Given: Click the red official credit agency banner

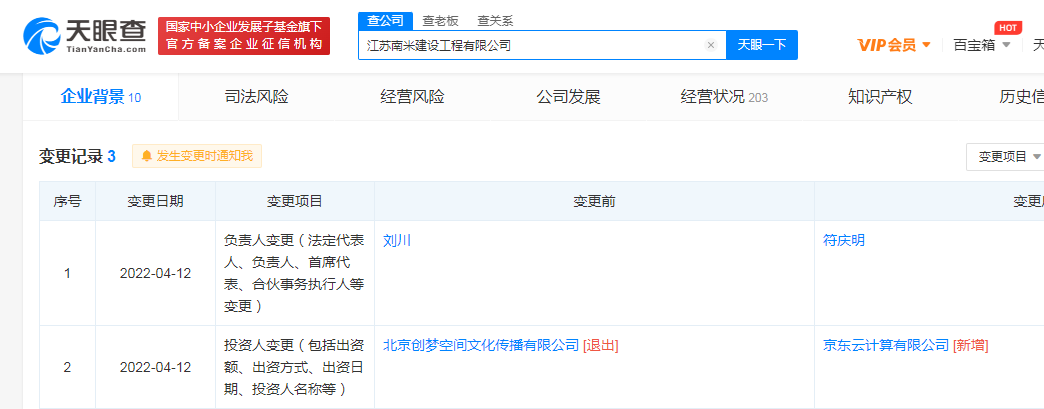Looking at the screenshot, I should coord(244,36).
